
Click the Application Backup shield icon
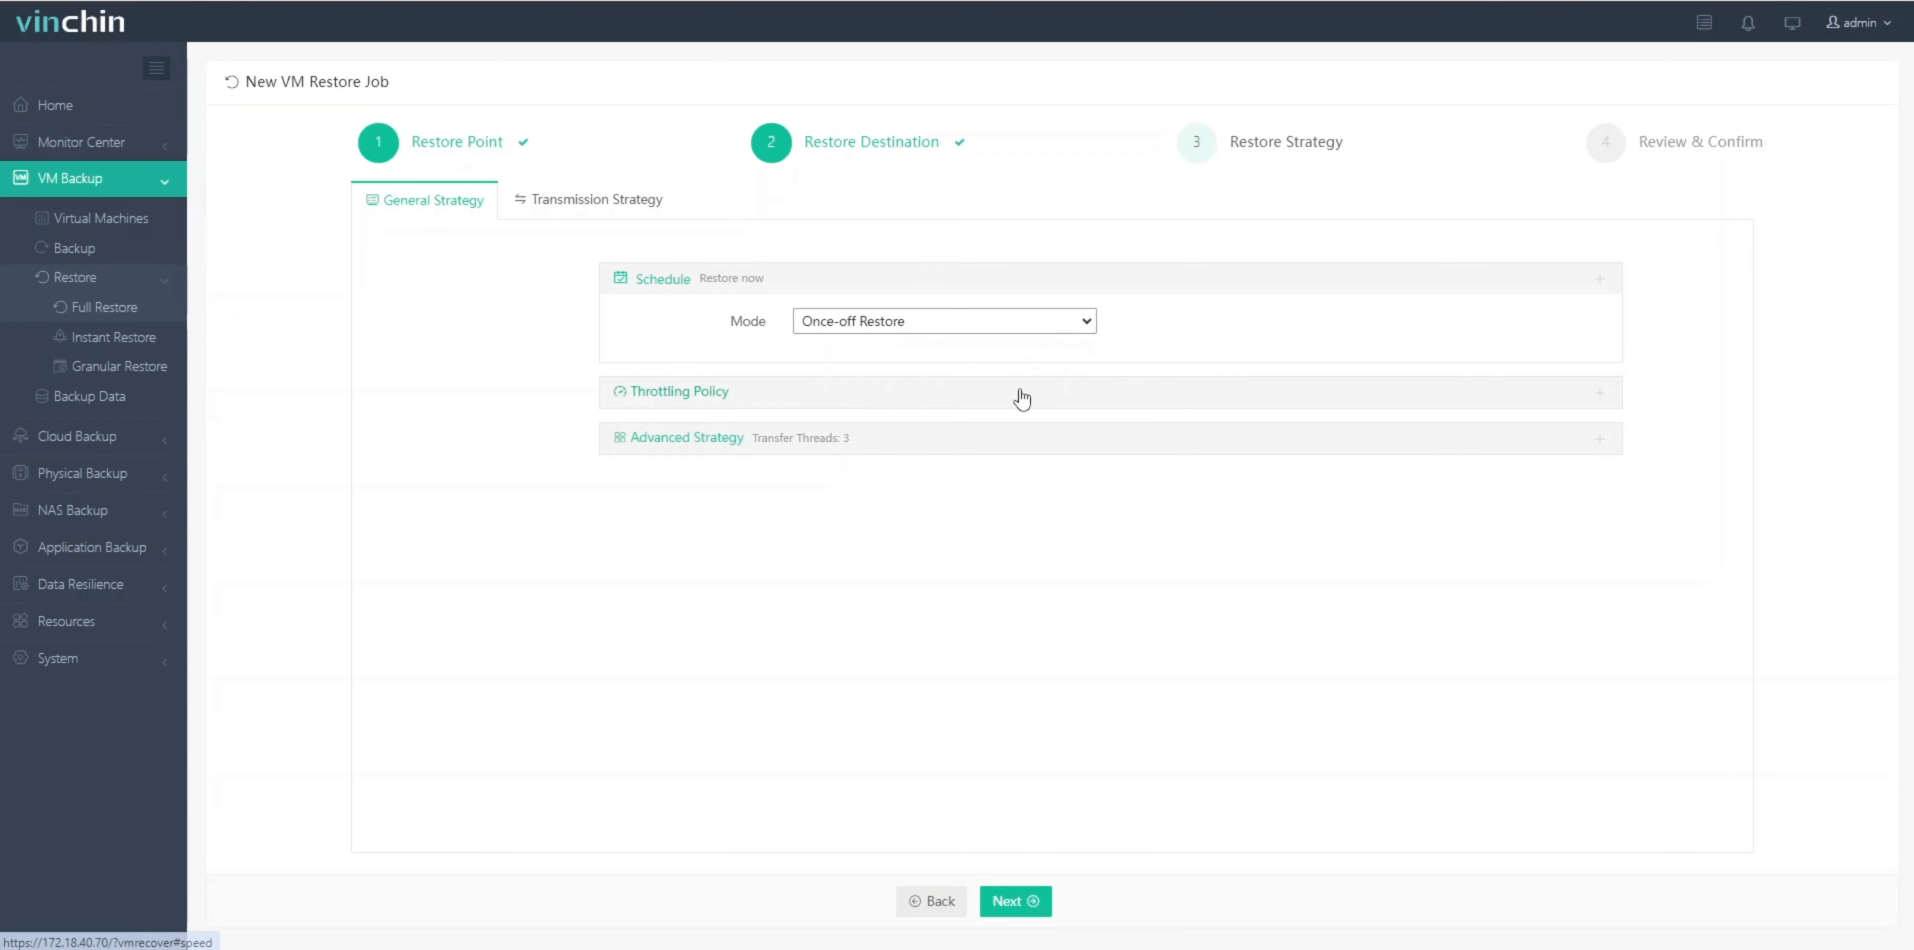pyautogui.click(x=20, y=546)
